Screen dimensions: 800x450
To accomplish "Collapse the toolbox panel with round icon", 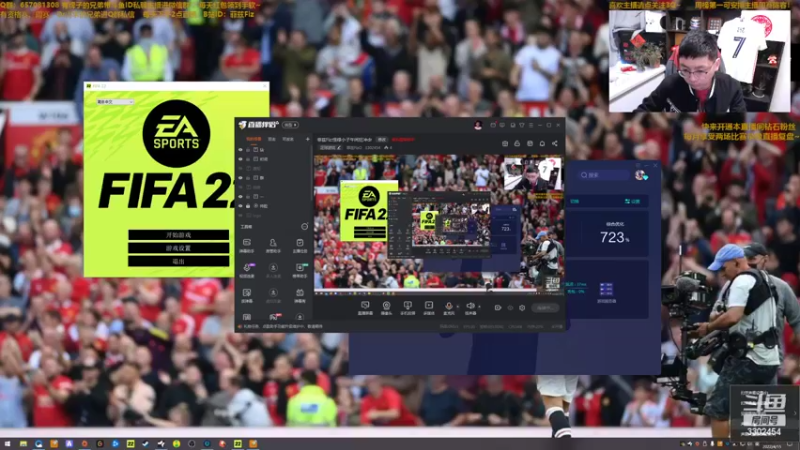I will pyautogui.click(x=305, y=226).
